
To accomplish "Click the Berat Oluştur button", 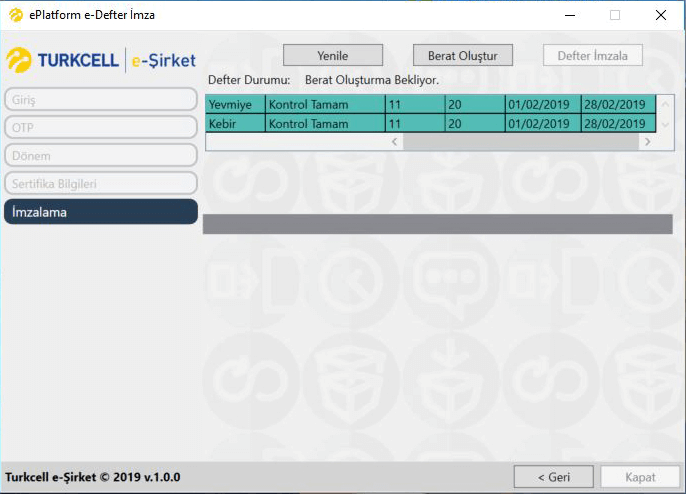I will click(463, 55).
